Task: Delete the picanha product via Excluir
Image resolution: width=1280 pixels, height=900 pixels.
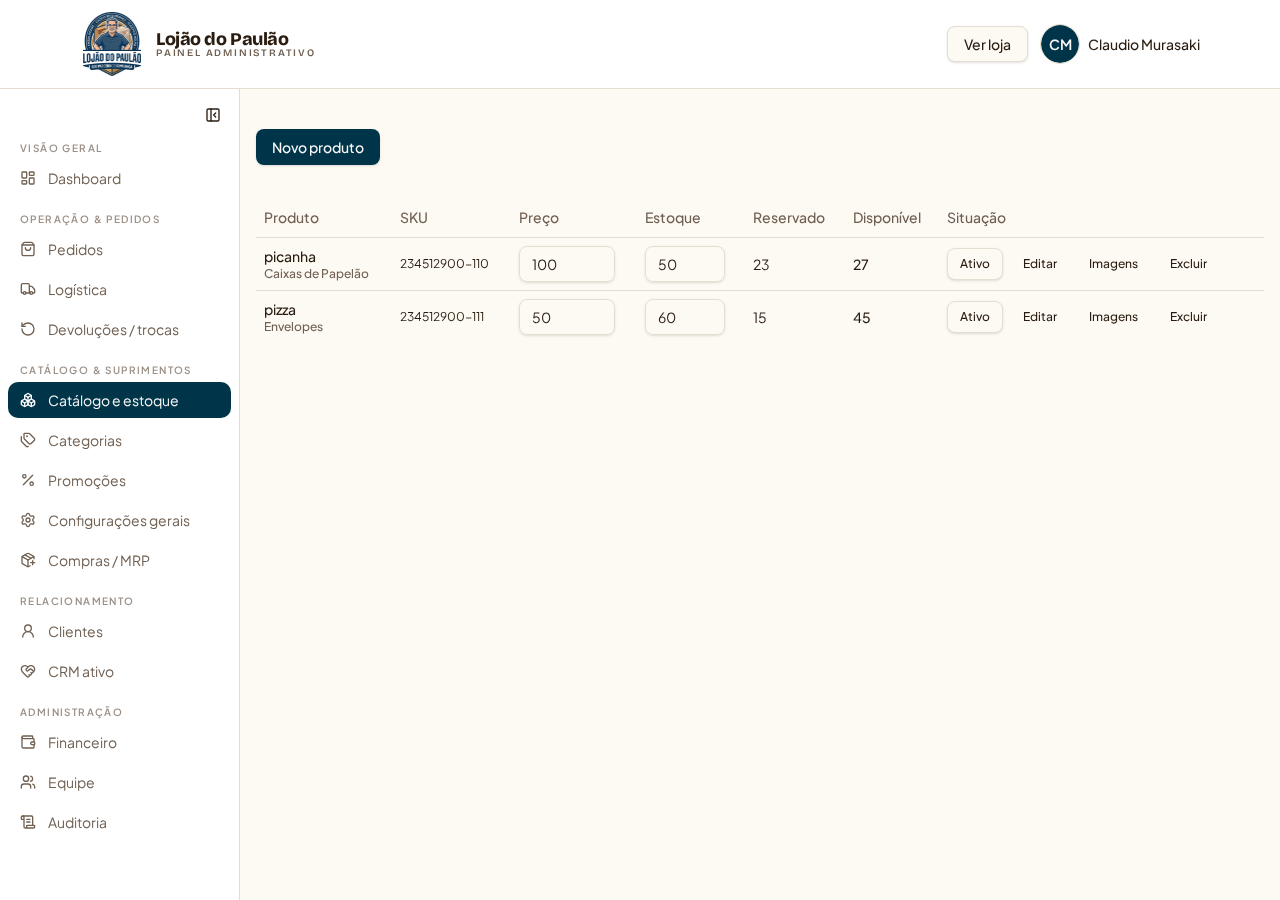Action: click(1189, 264)
